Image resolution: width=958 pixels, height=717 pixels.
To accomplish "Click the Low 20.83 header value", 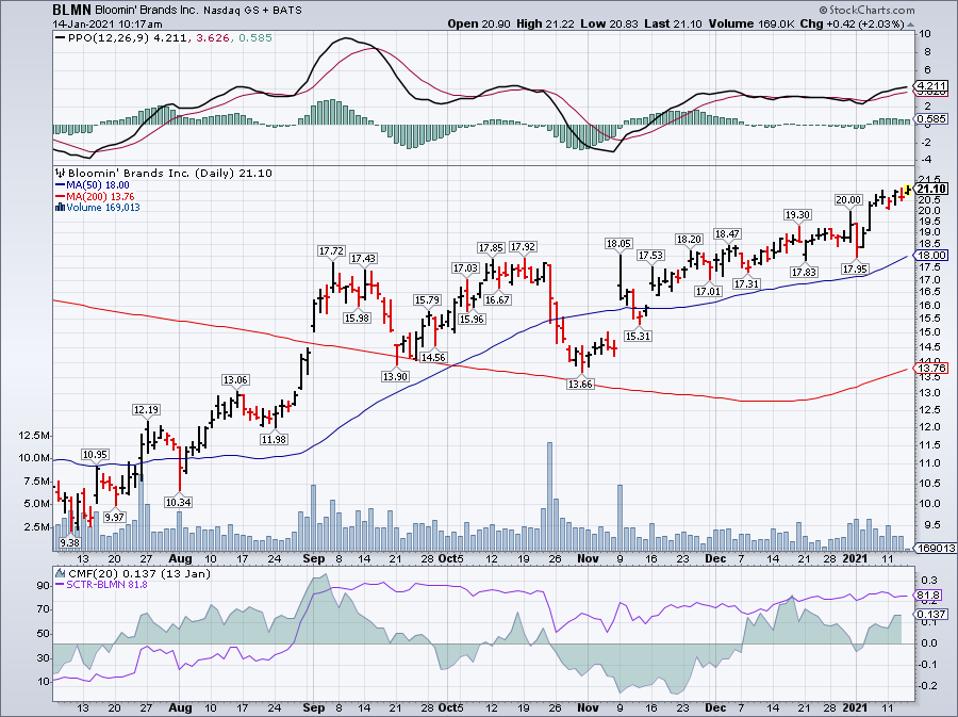I will [x=611, y=24].
